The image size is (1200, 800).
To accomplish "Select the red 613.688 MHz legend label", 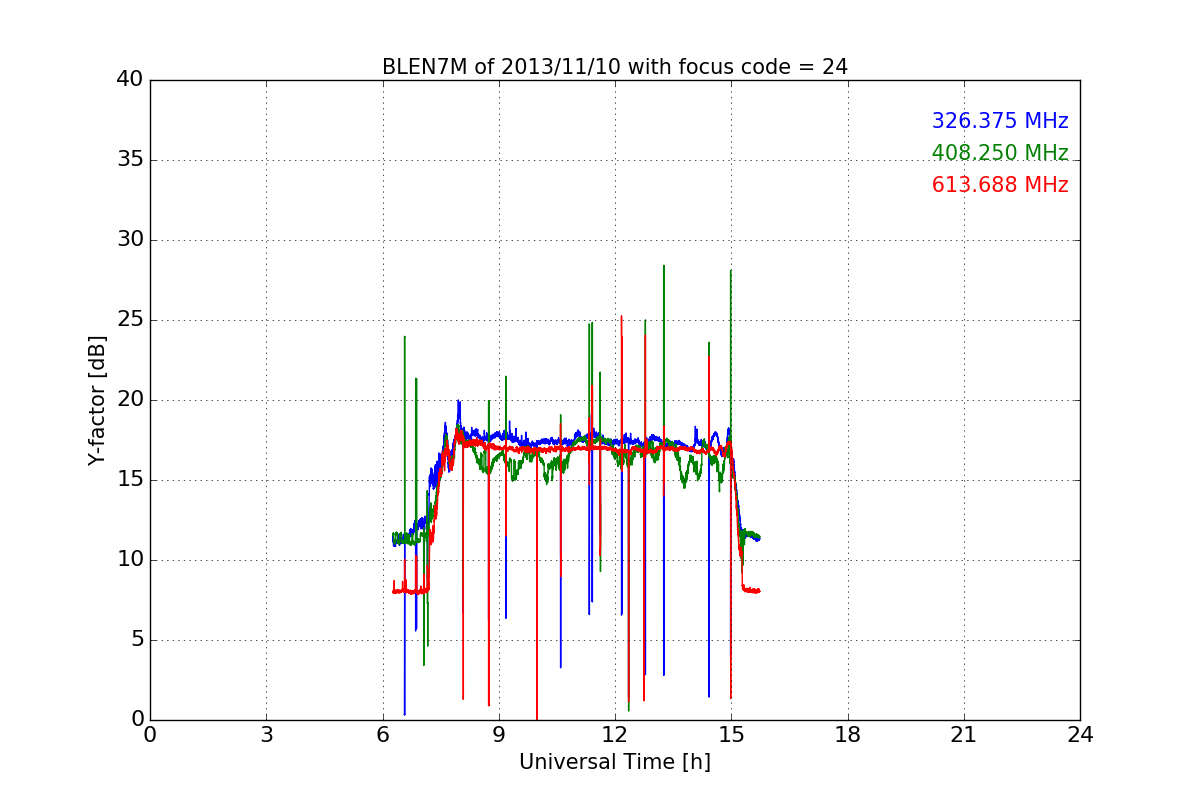I will pyautogui.click(x=1000, y=185).
